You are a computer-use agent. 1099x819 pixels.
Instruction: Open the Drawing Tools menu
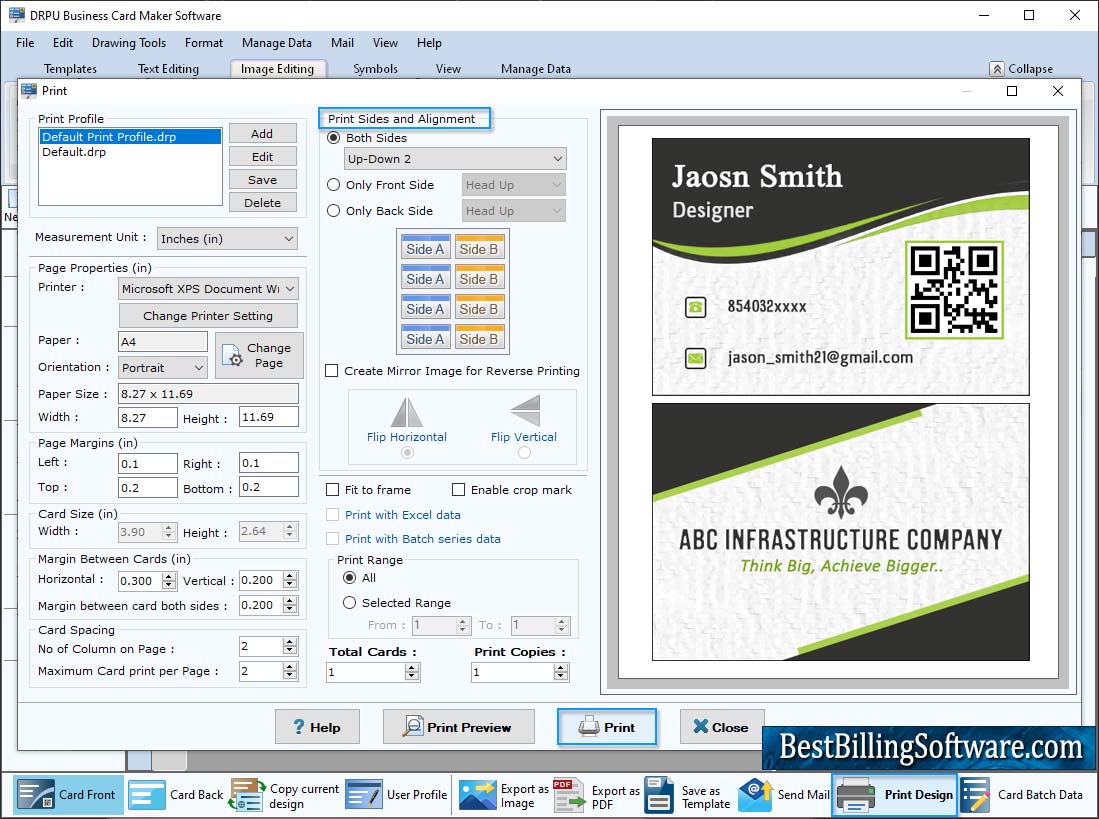coord(129,43)
